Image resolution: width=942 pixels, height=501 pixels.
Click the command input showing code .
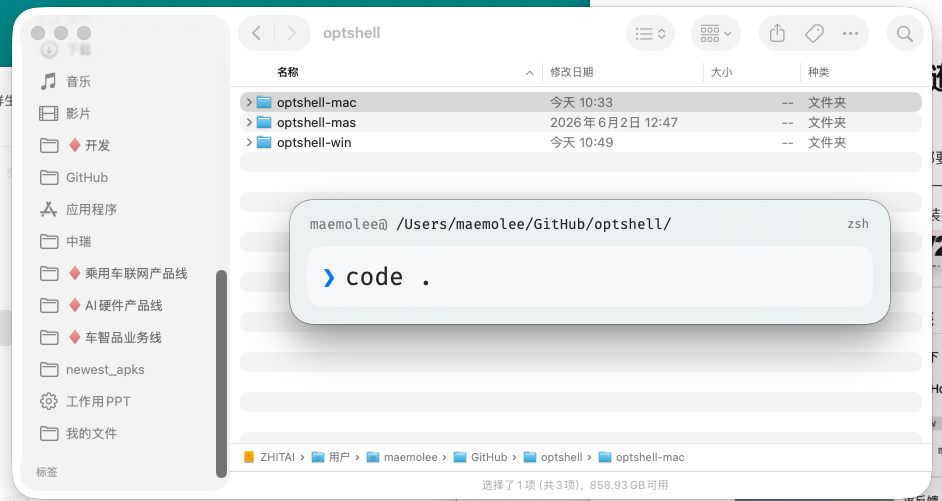coord(589,277)
